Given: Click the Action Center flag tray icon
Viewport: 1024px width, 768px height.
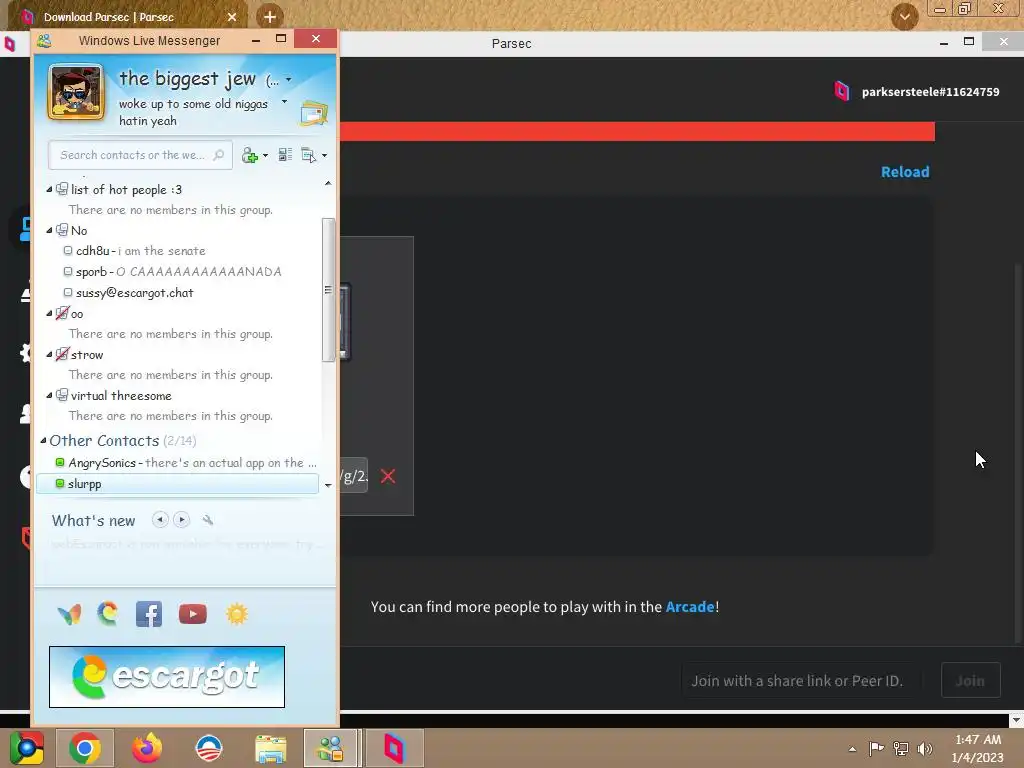Looking at the screenshot, I should coord(876,748).
